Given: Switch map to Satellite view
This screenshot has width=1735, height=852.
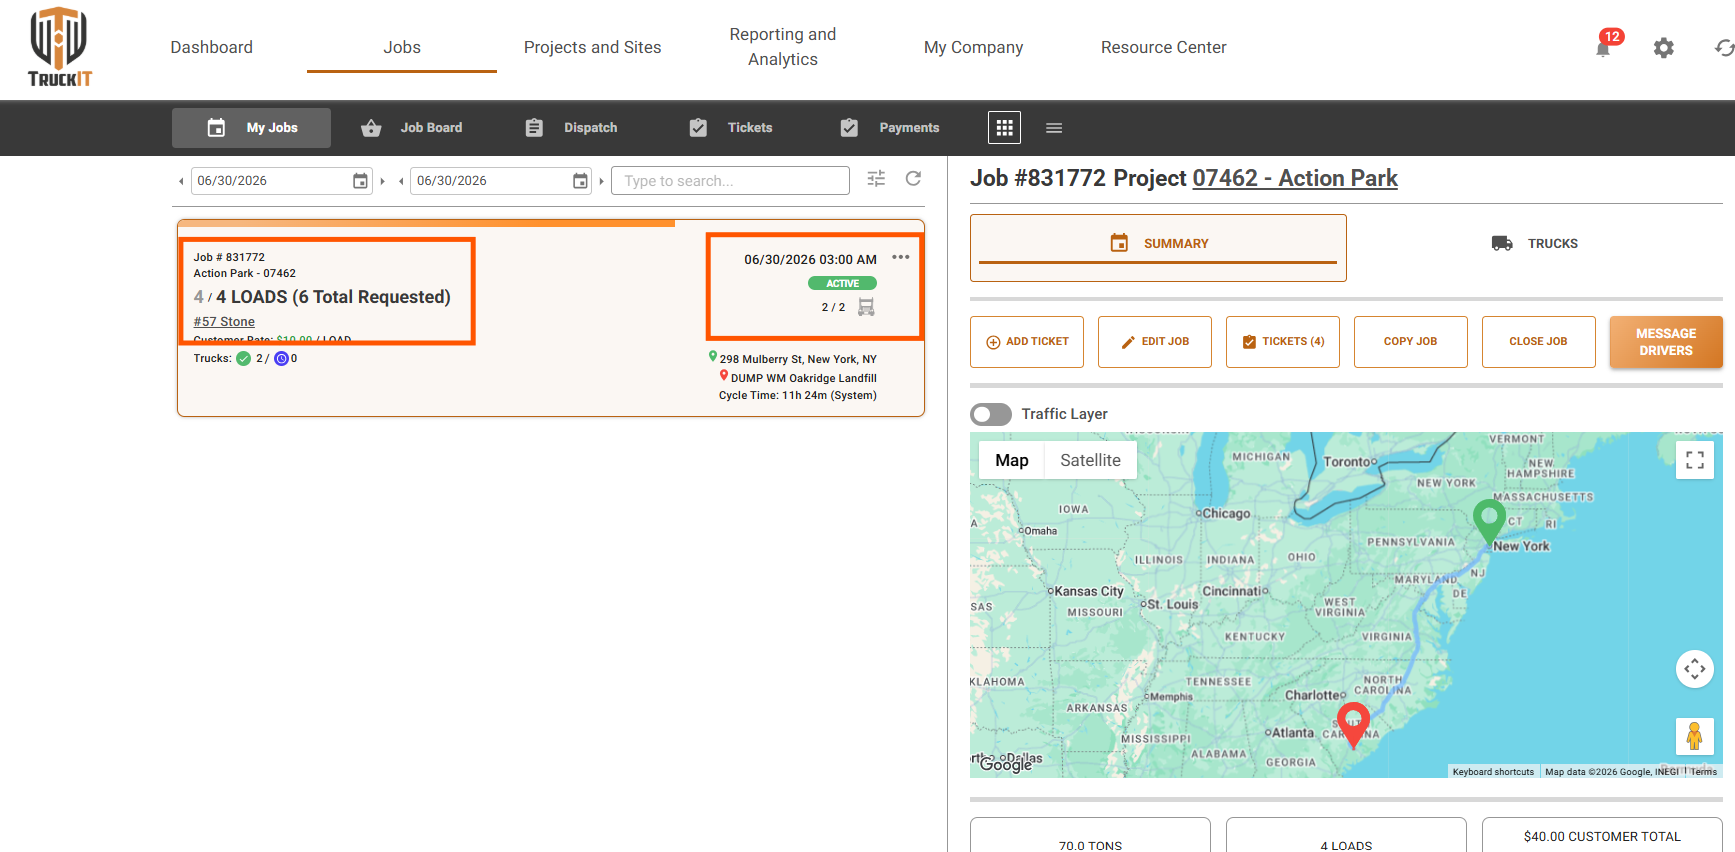Looking at the screenshot, I should [x=1090, y=460].
